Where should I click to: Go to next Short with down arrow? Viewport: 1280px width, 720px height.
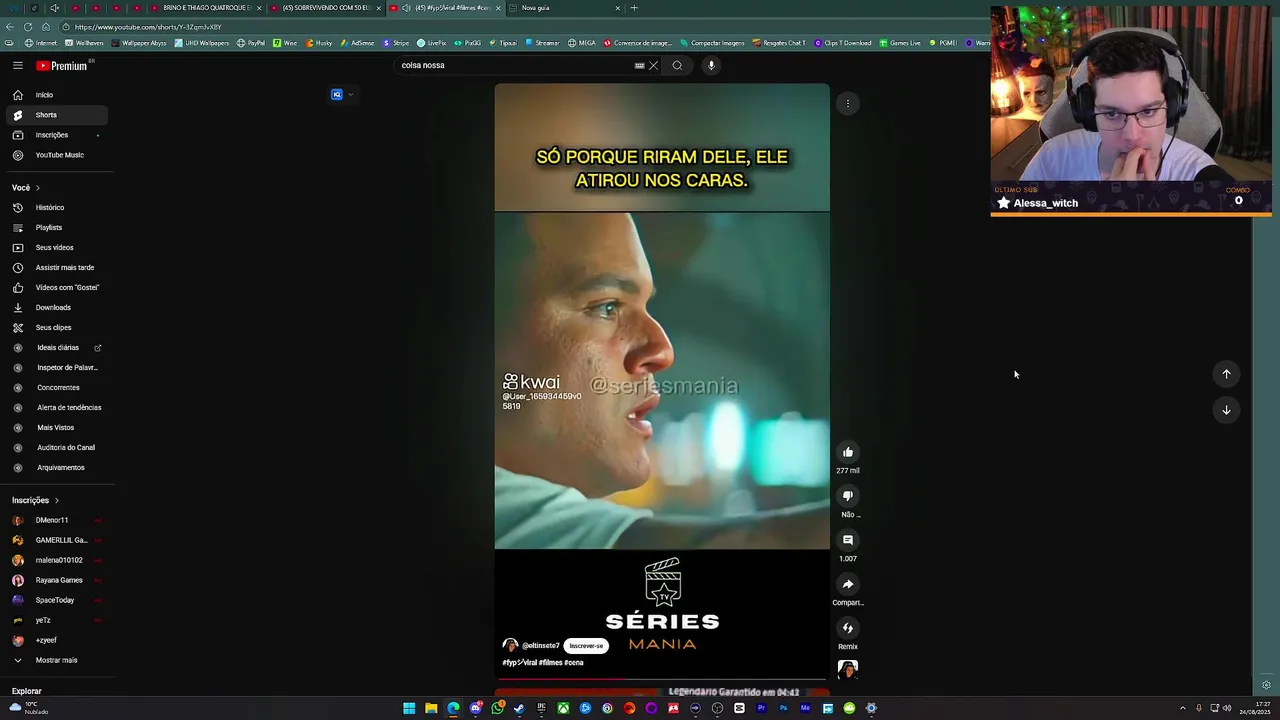[1226, 410]
